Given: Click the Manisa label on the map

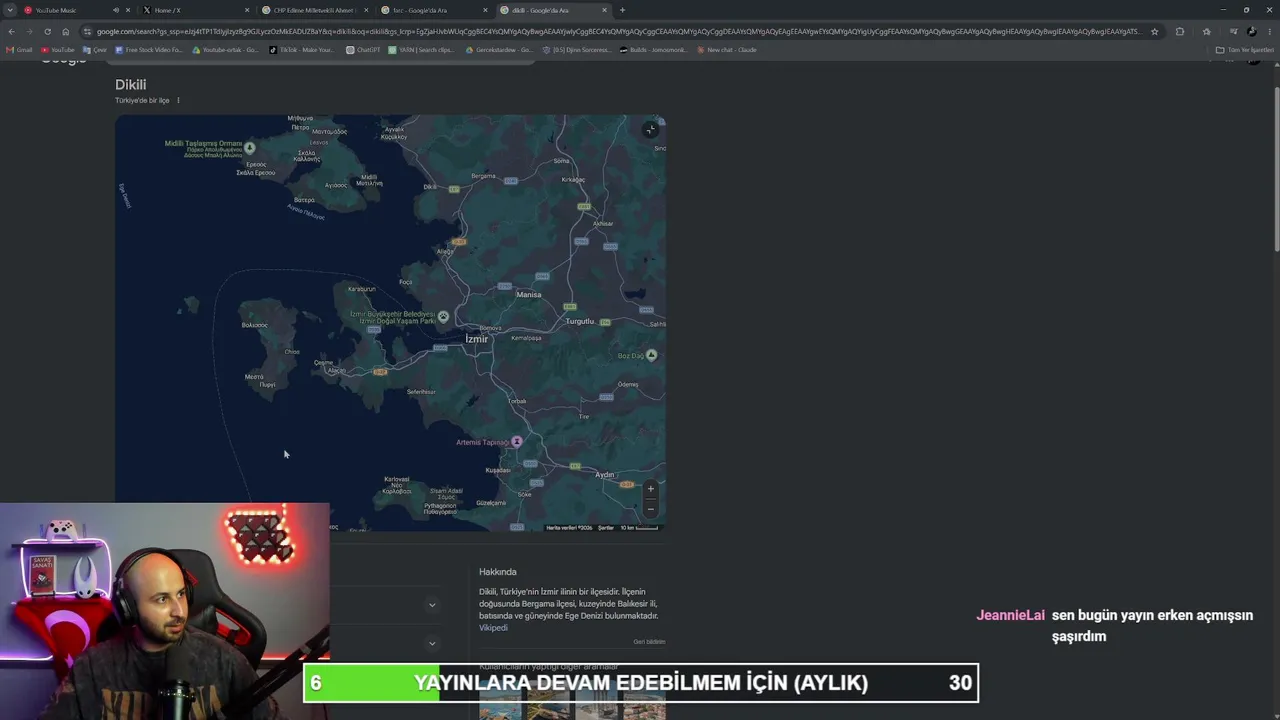Looking at the screenshot, I should [x=529, y=295].
